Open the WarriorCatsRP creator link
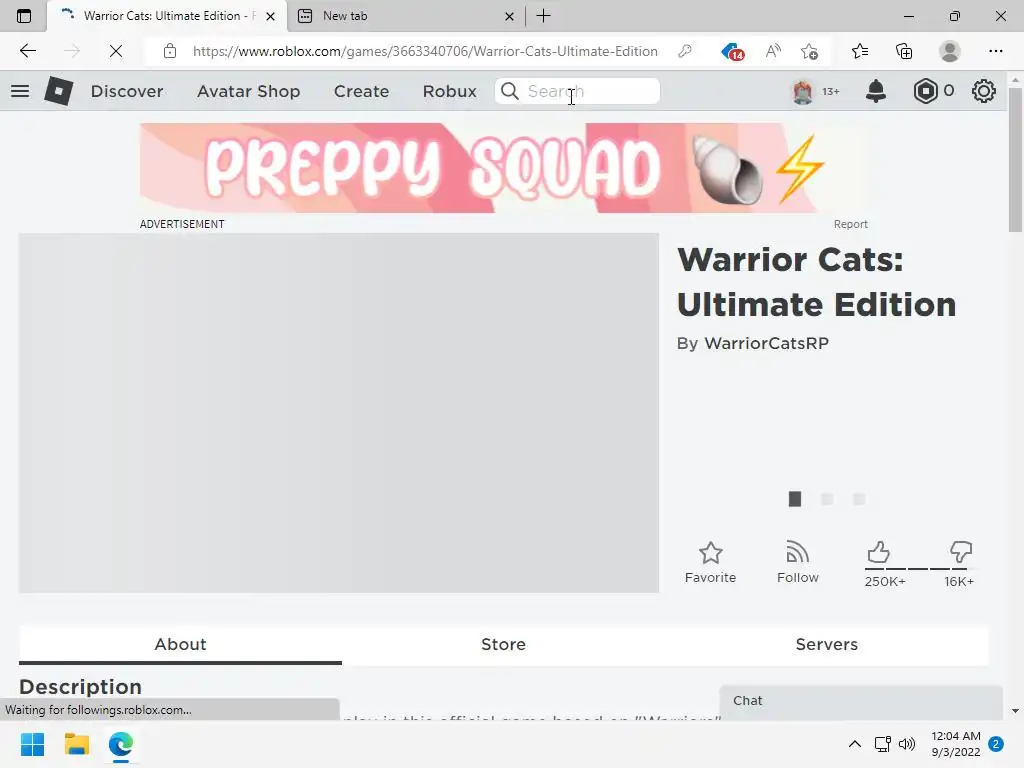1024x768 pixels. coord(767,344)
